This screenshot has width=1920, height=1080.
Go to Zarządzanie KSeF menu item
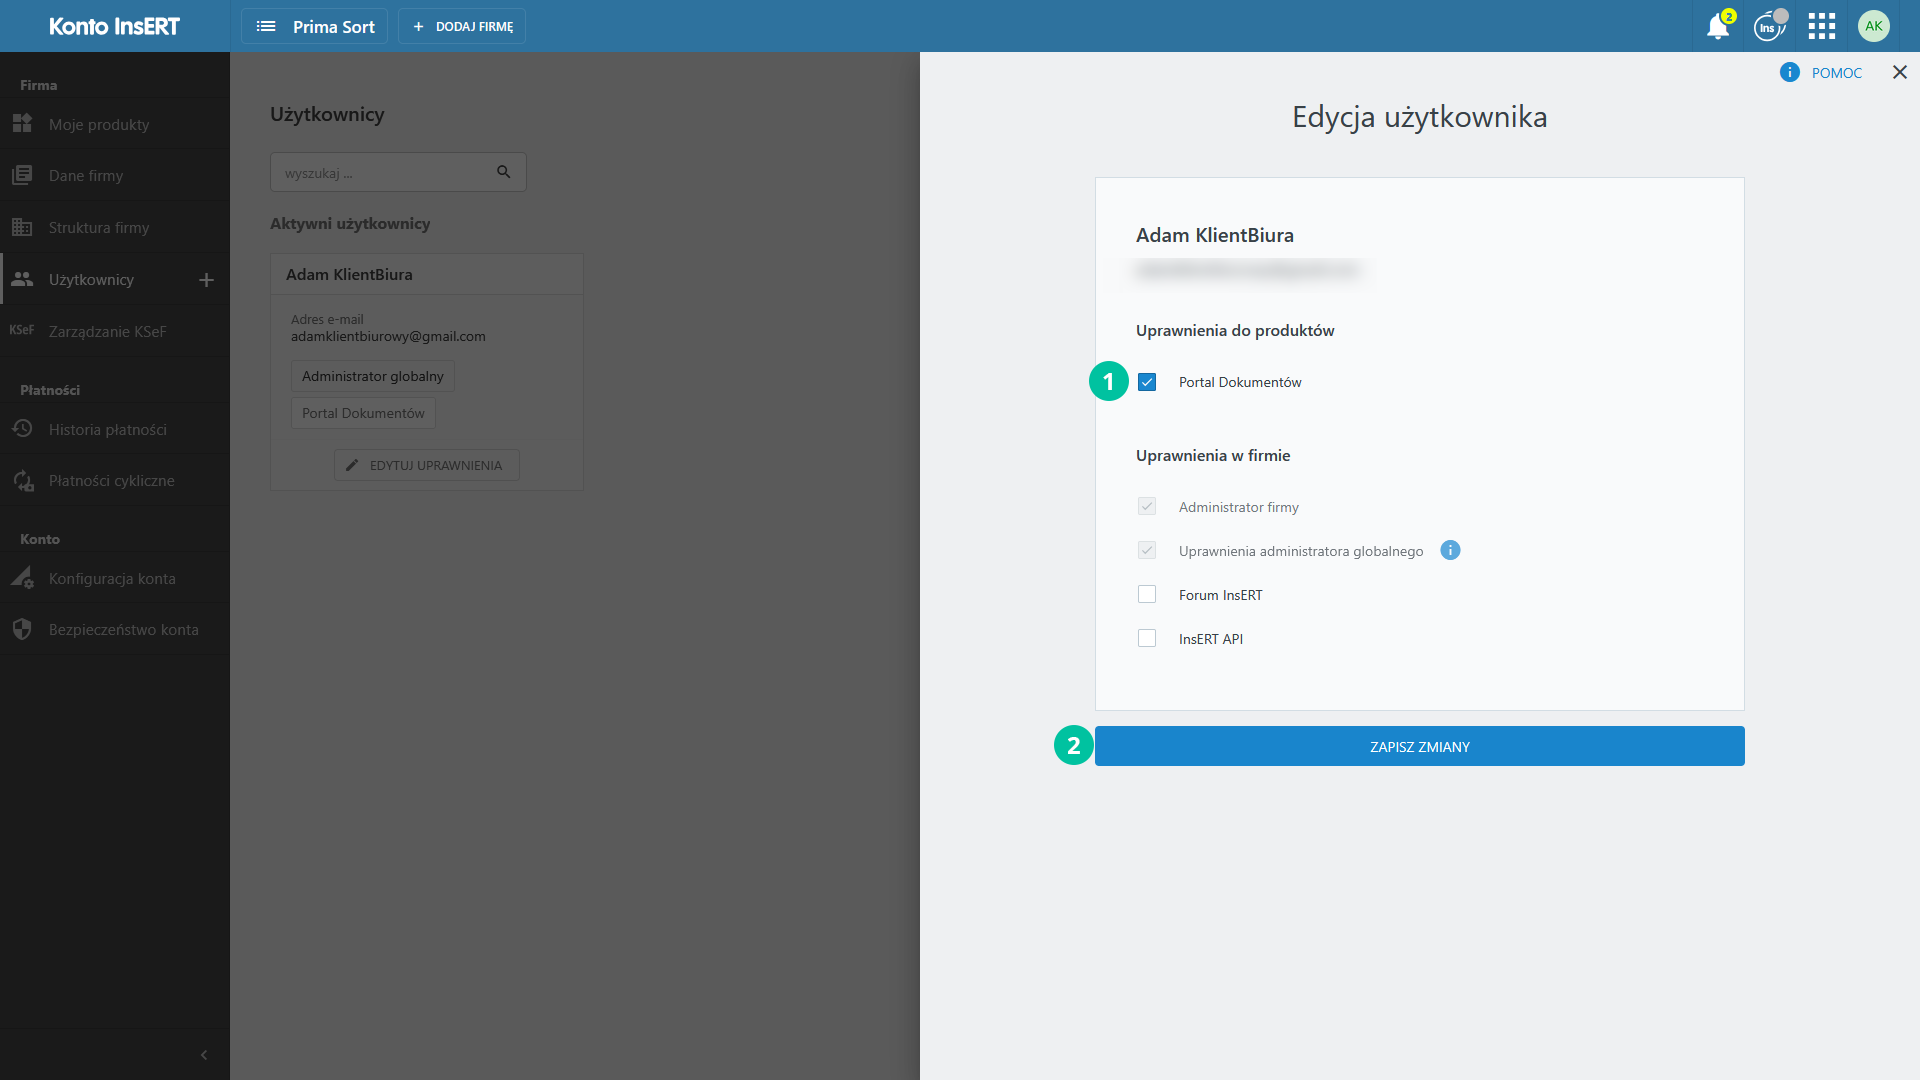point(107,331)
